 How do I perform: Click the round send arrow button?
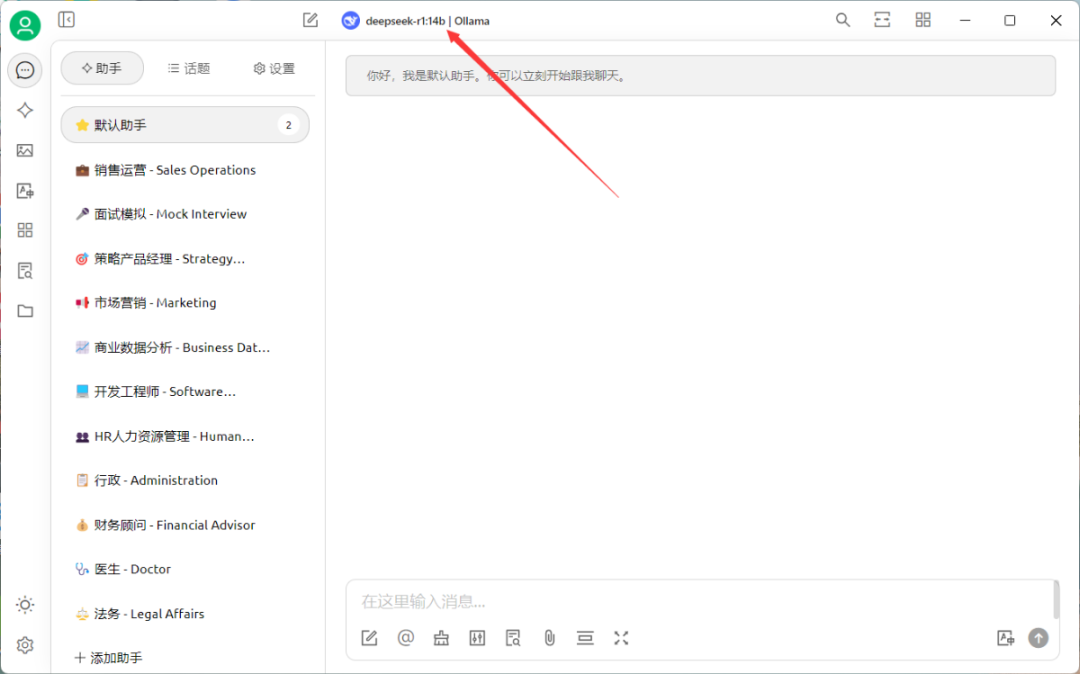[1038, 638]
